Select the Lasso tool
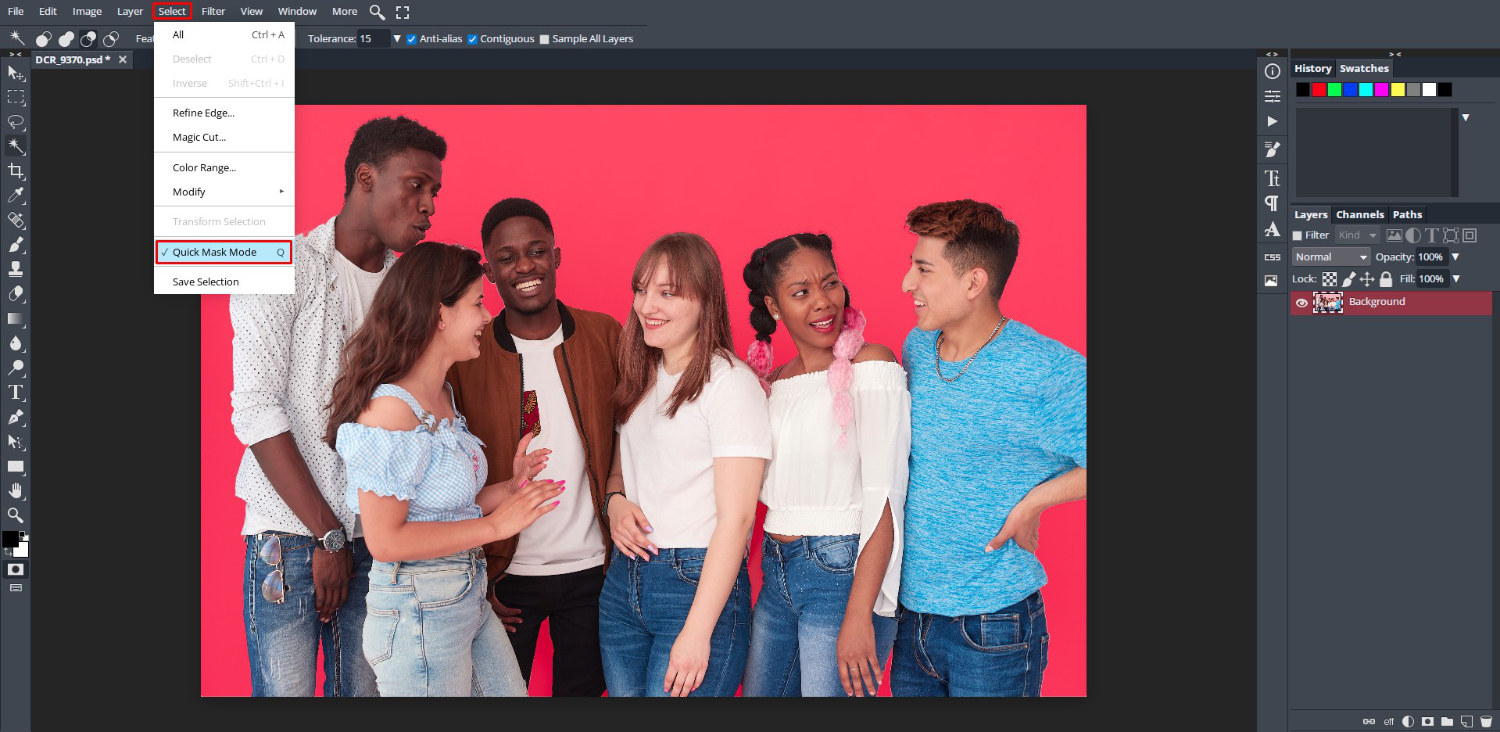The width and height of the screenshot is (1500, 732). (16, 122)
